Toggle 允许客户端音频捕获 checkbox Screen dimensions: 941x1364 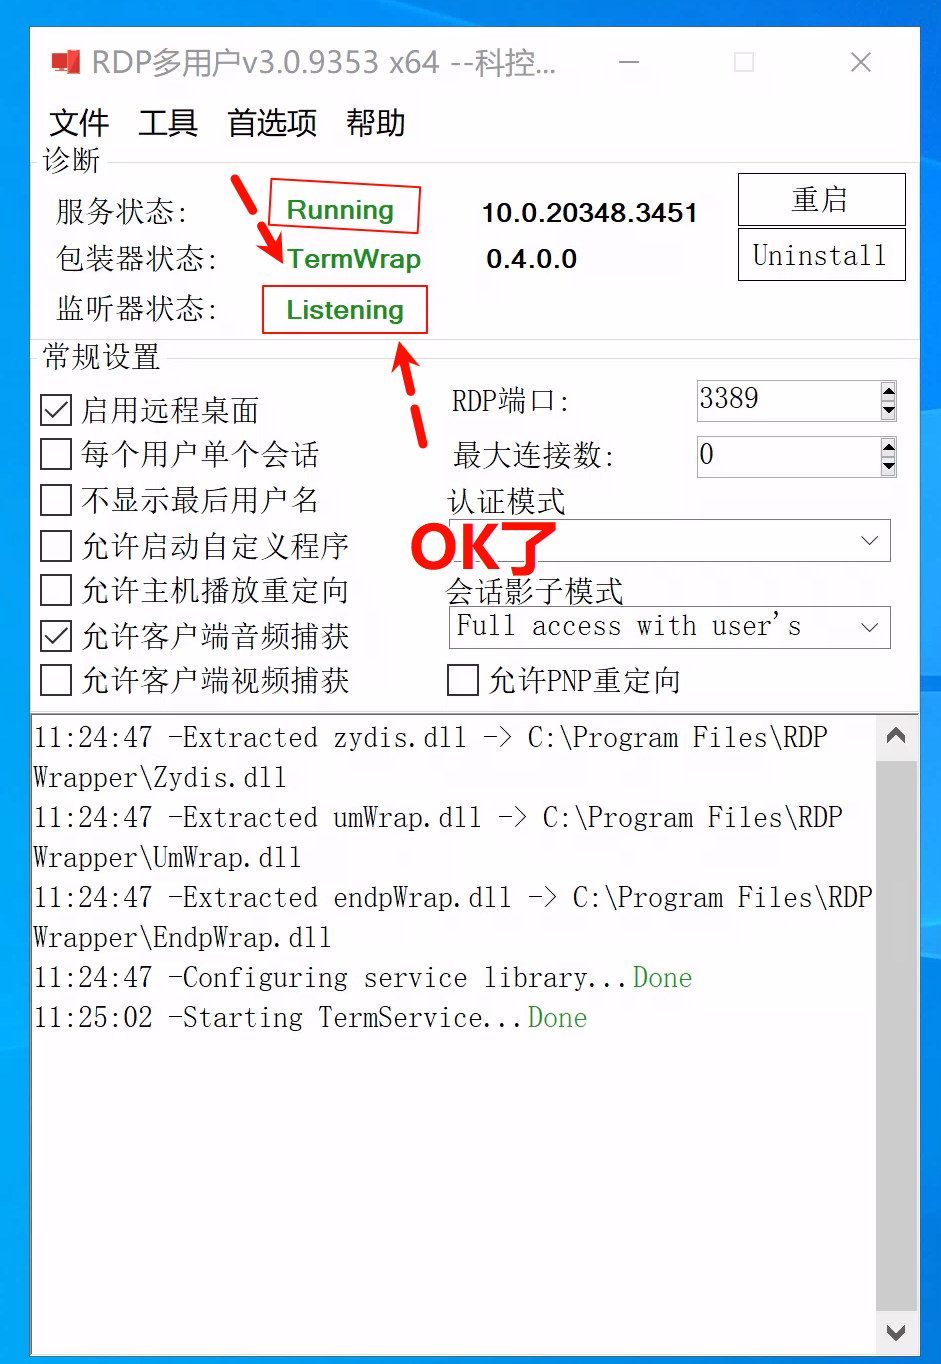(x=56, y=636)
